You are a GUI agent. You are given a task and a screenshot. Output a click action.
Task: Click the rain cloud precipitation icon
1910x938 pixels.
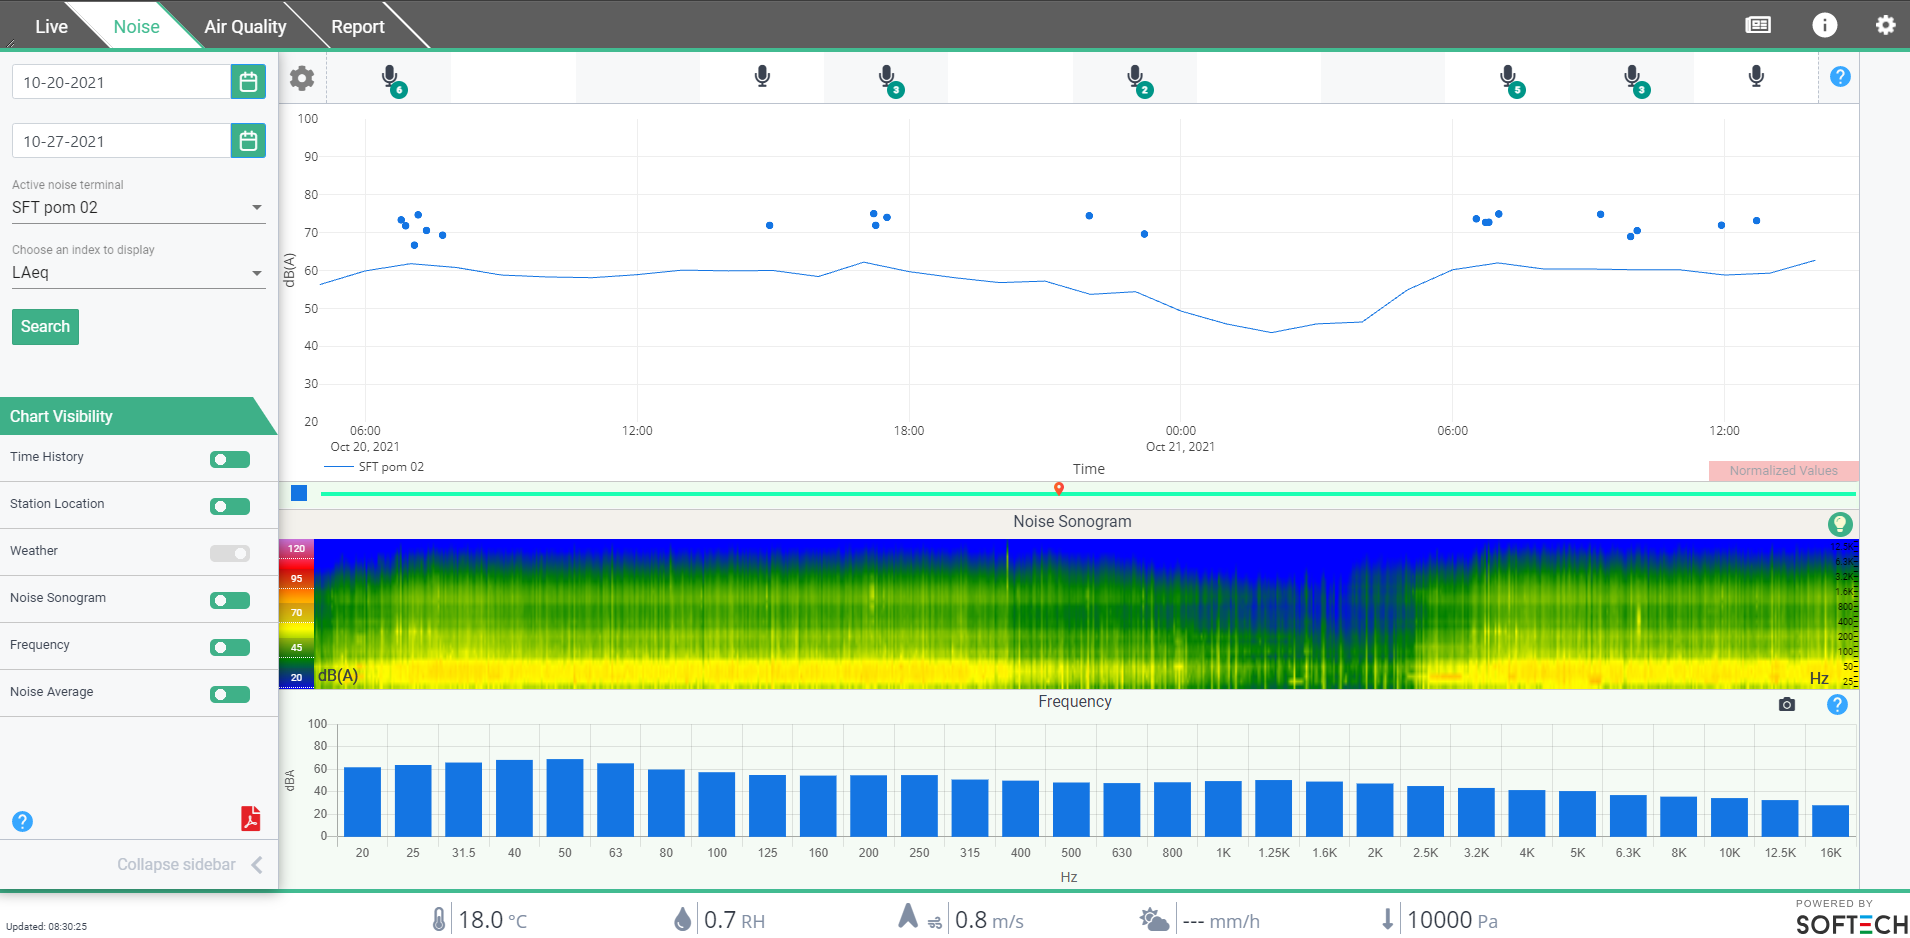pos(1154,919)
